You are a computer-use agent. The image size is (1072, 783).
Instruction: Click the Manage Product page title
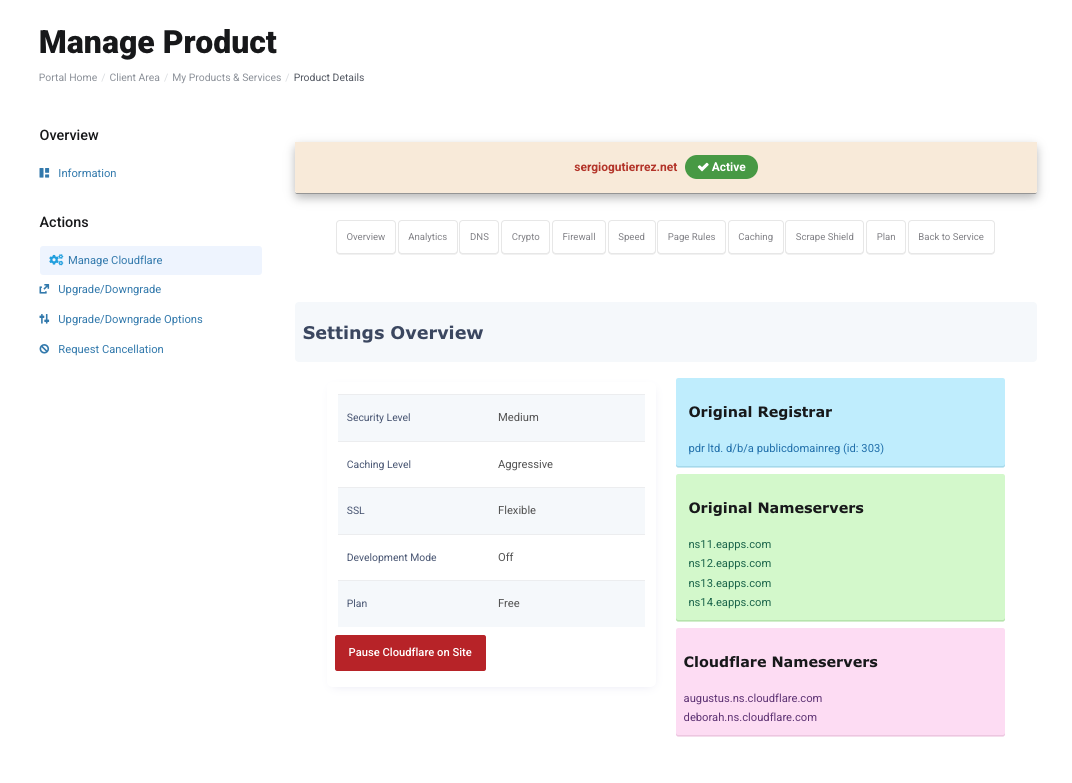(158, 42)
